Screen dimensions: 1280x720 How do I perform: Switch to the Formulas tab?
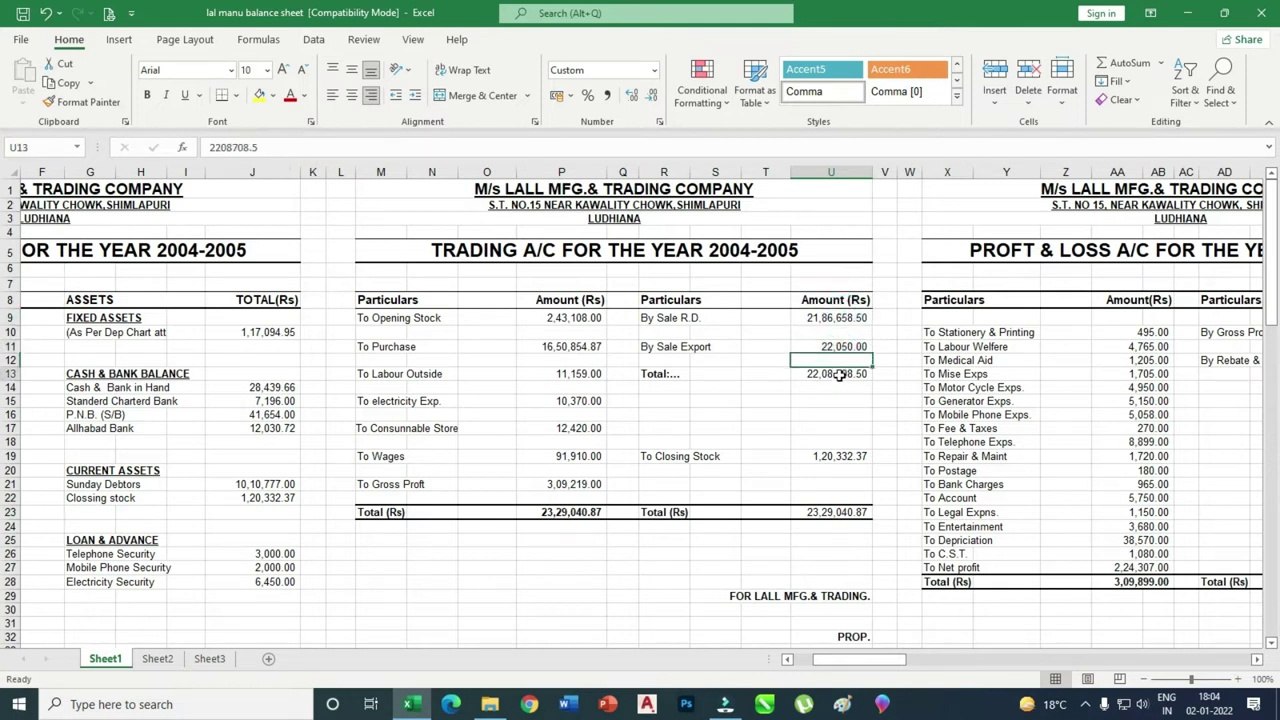258,39
